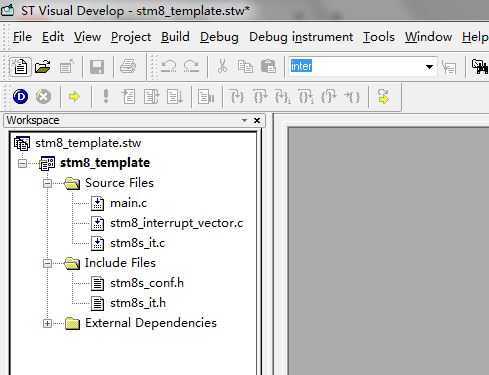Click the yellow arrow Run icon

pos(74,97)
